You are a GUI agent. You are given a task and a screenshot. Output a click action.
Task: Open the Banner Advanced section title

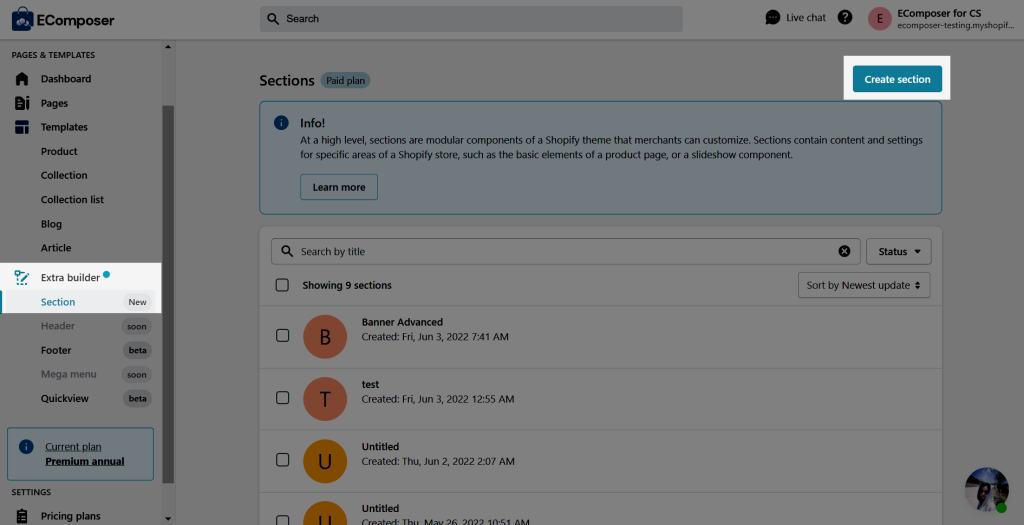(402, 322)
